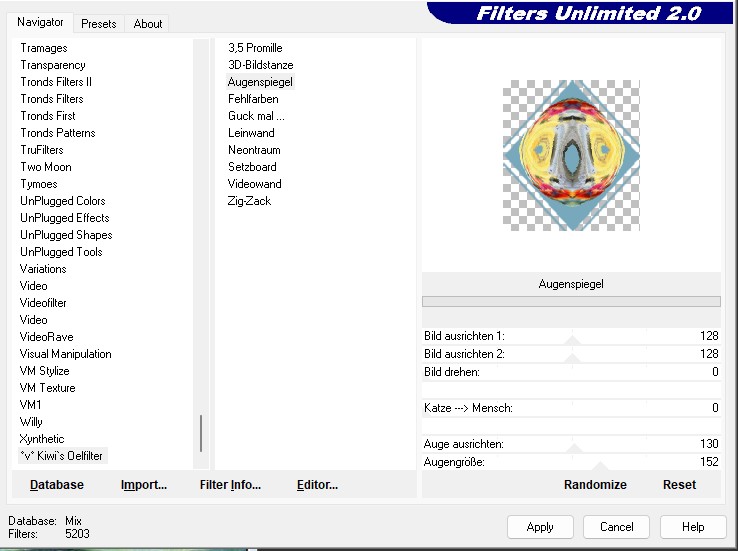Choose the Setzboard filter
The height and width of the screenshot is (551, 738).
tap(252, 167)
